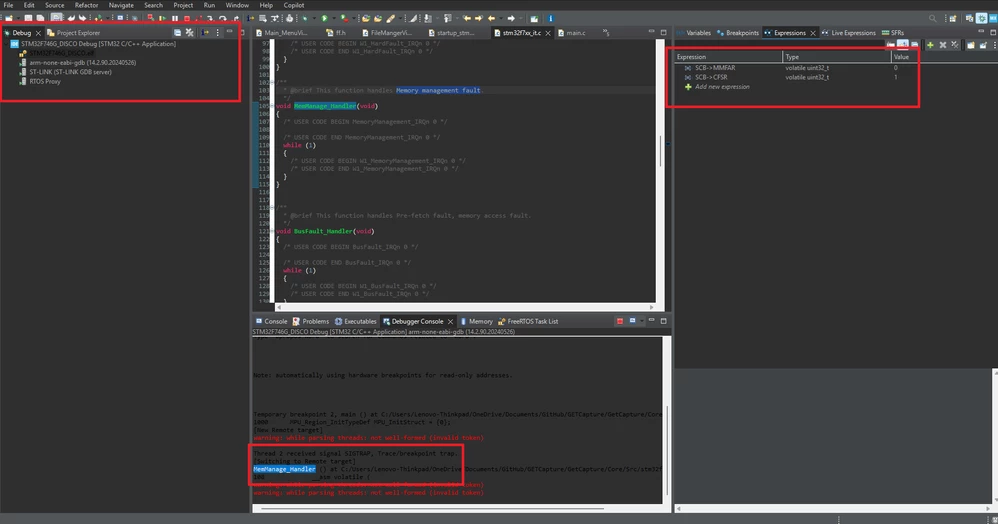
Task: Click the Search magnifier icon in toolbar
Action: click(x=932, y=18)
